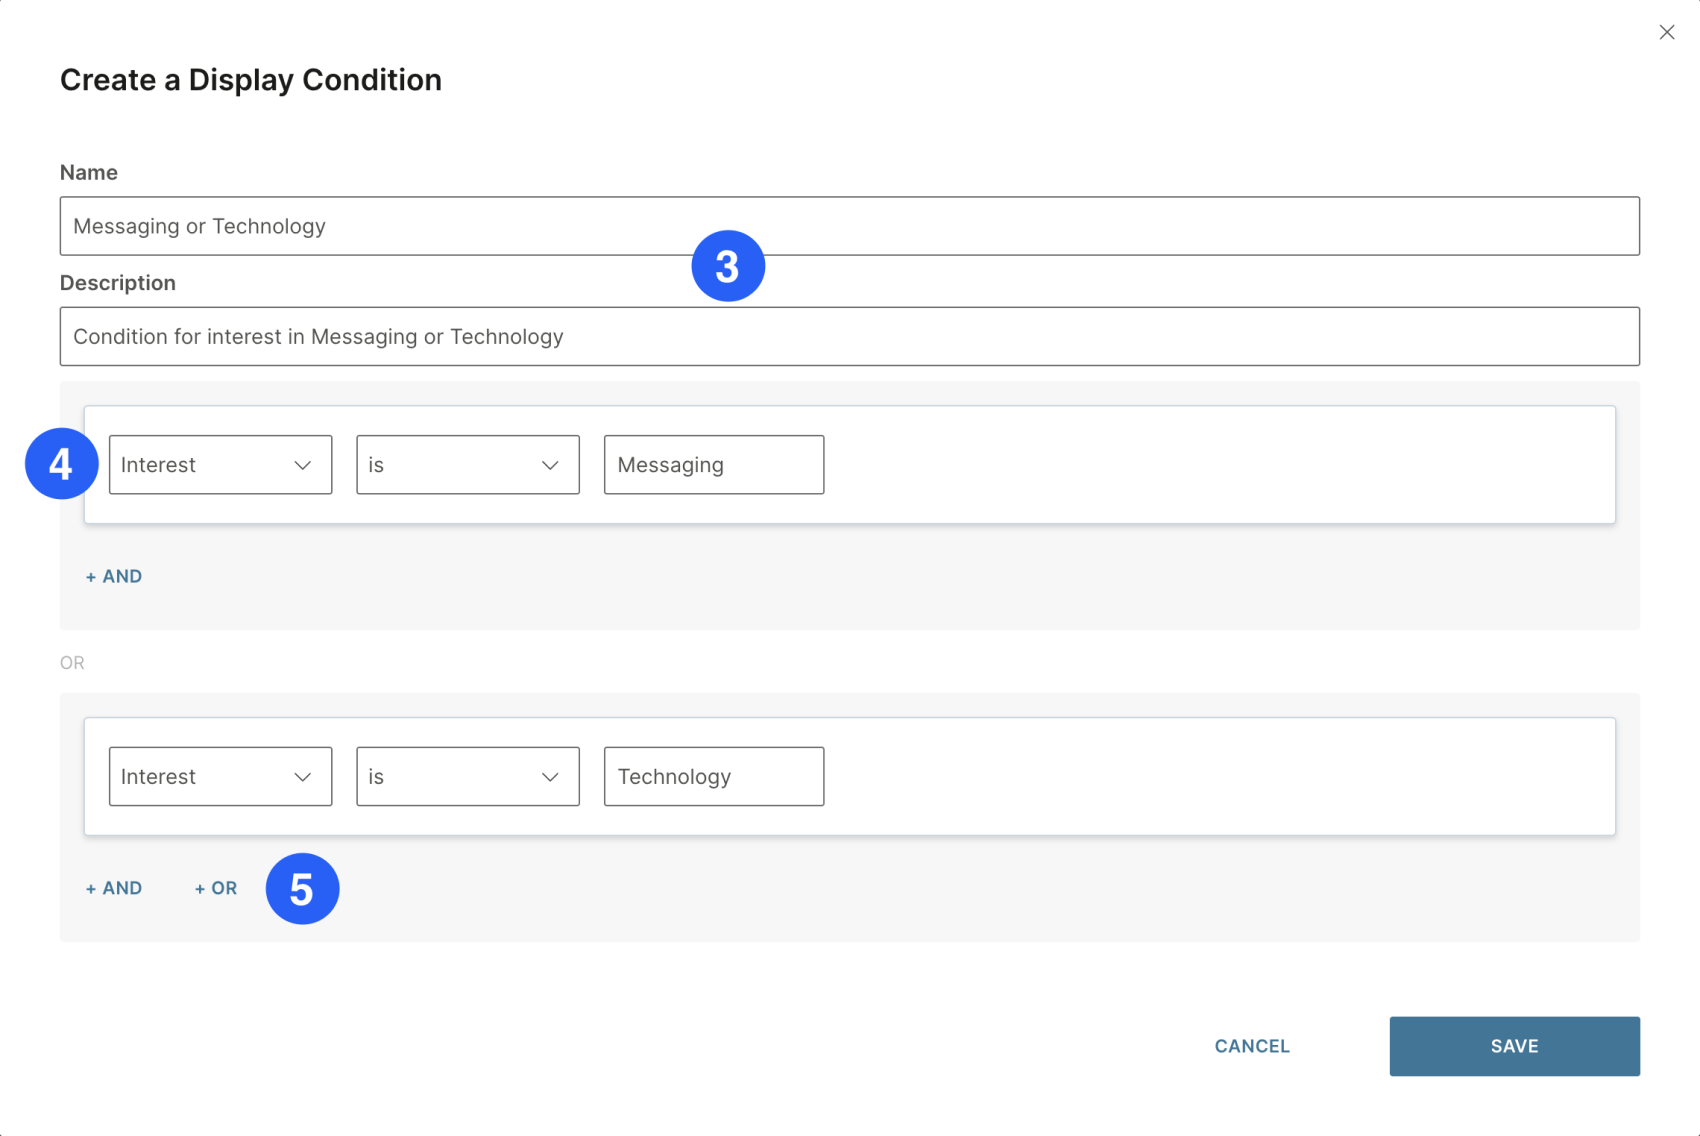
Task: Expand the second Interest attribute dropdown
Action: 220,776
